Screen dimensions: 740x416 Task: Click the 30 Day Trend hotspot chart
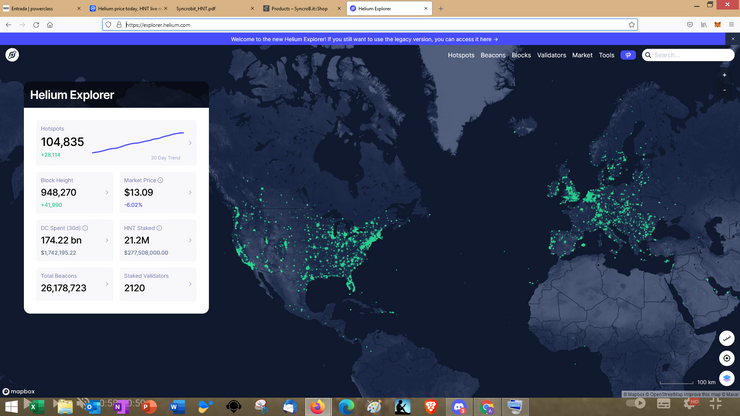tap(138, 143)
